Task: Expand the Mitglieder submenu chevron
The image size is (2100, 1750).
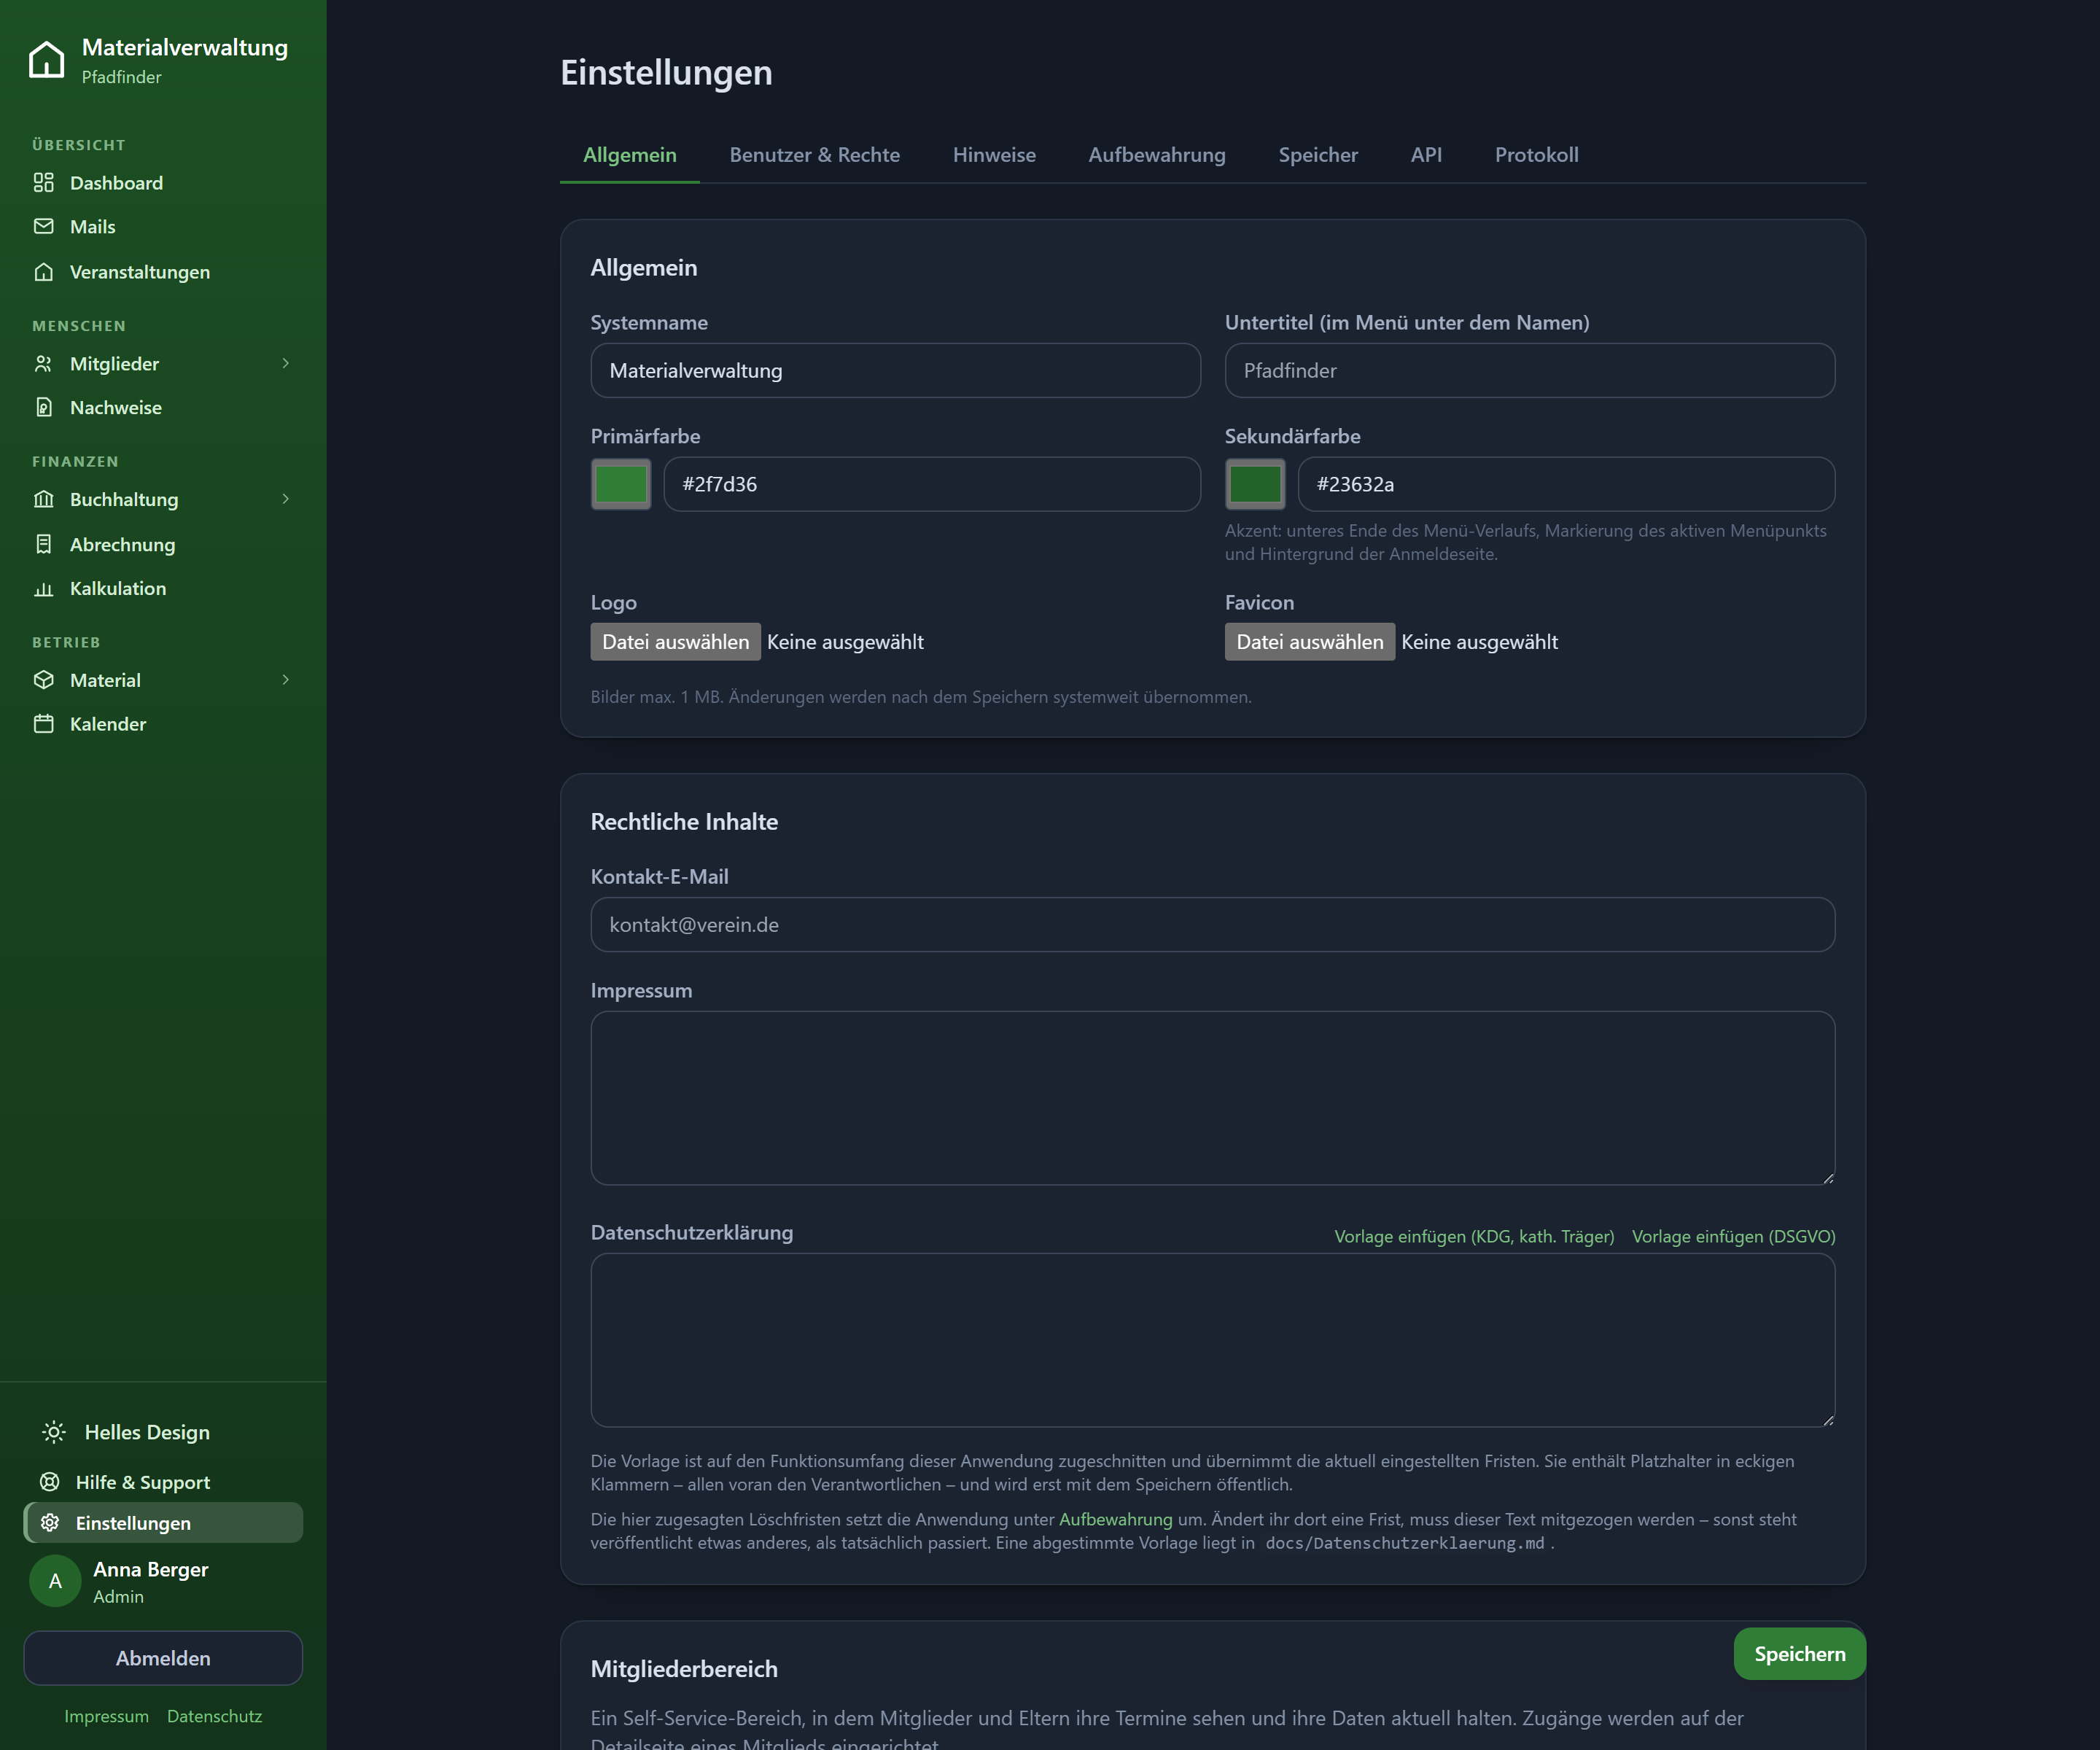Action: click(x=285, y=363)
